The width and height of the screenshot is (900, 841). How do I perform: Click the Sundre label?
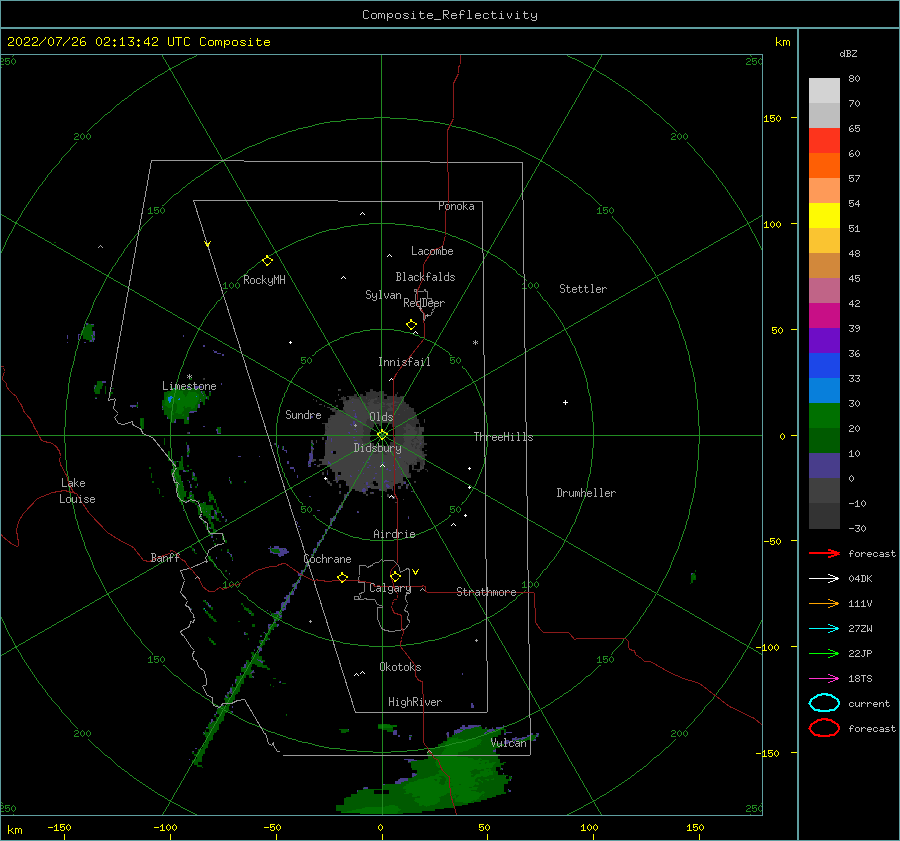coord(303,414)
